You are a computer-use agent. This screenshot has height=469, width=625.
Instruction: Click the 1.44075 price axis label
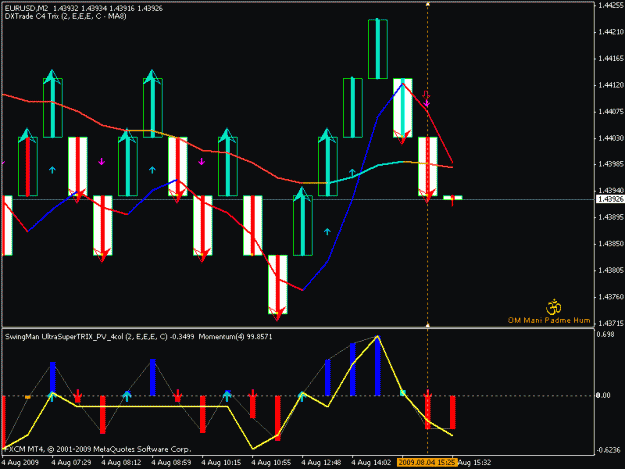pyautogui.click(x=611, y=112)
